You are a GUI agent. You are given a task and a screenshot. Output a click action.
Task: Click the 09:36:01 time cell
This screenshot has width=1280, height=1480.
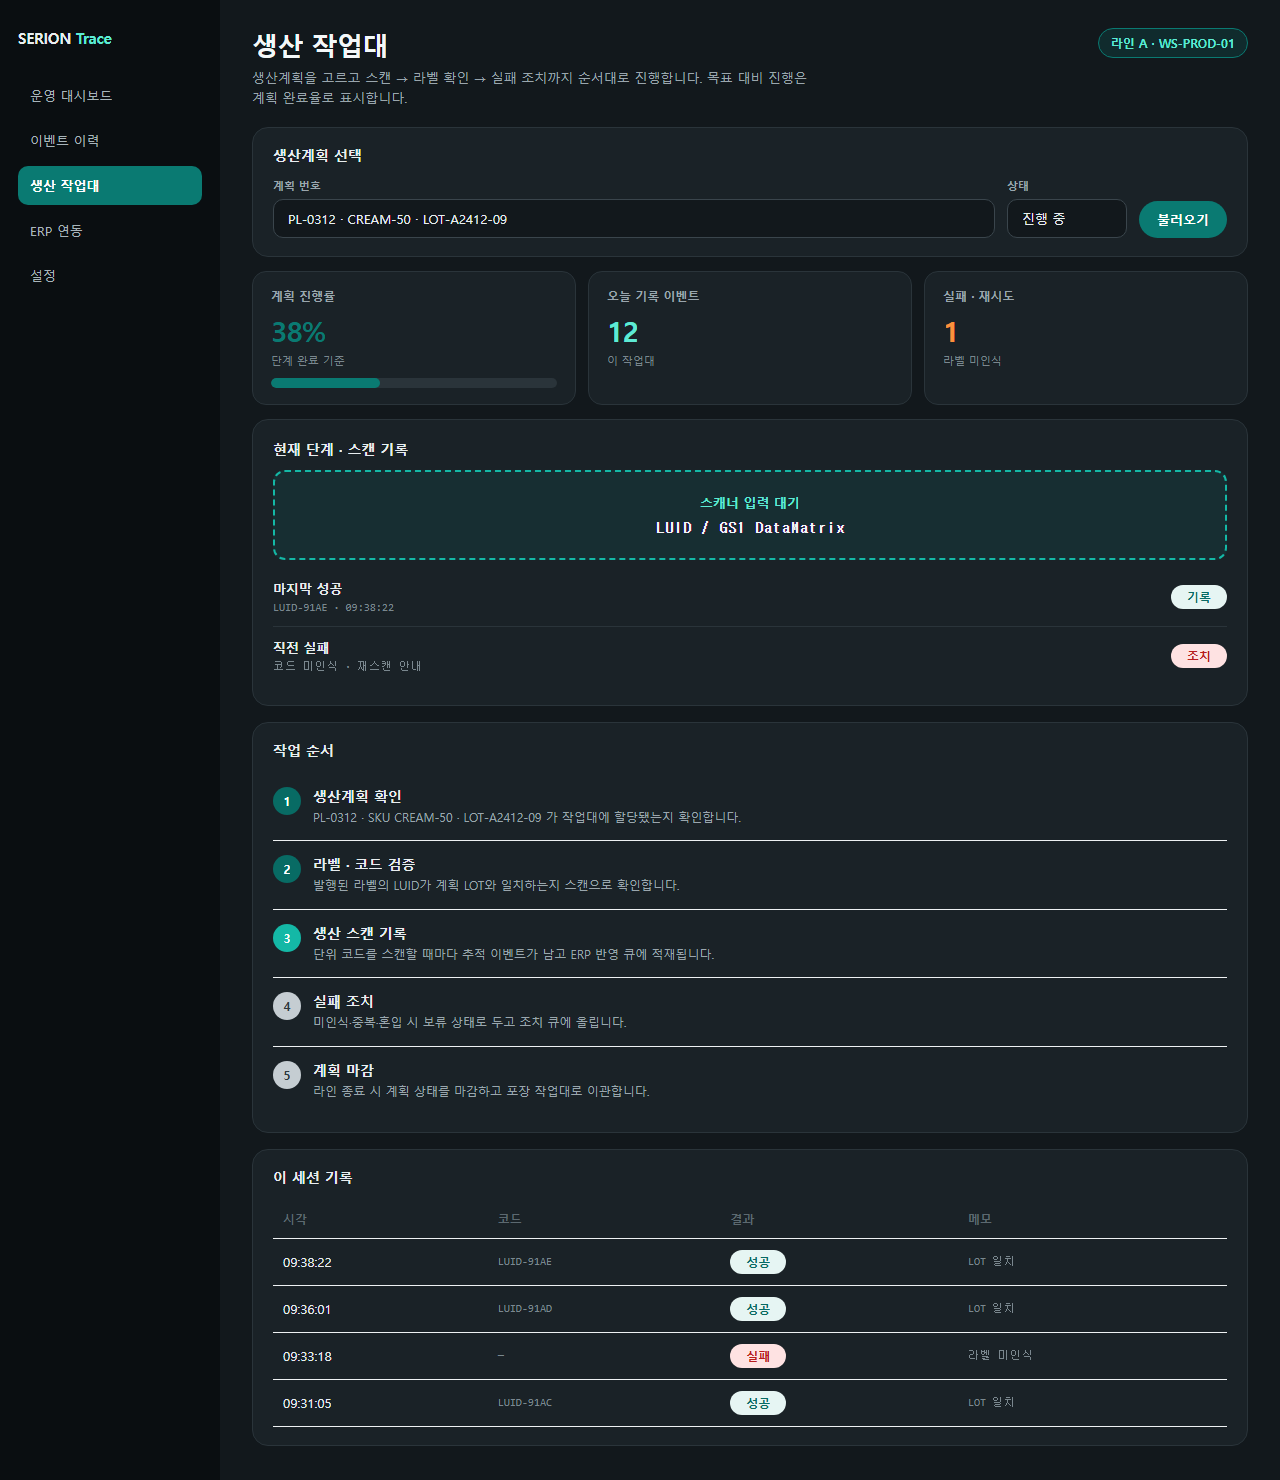pyautogui.click(x=307, y=1309)
